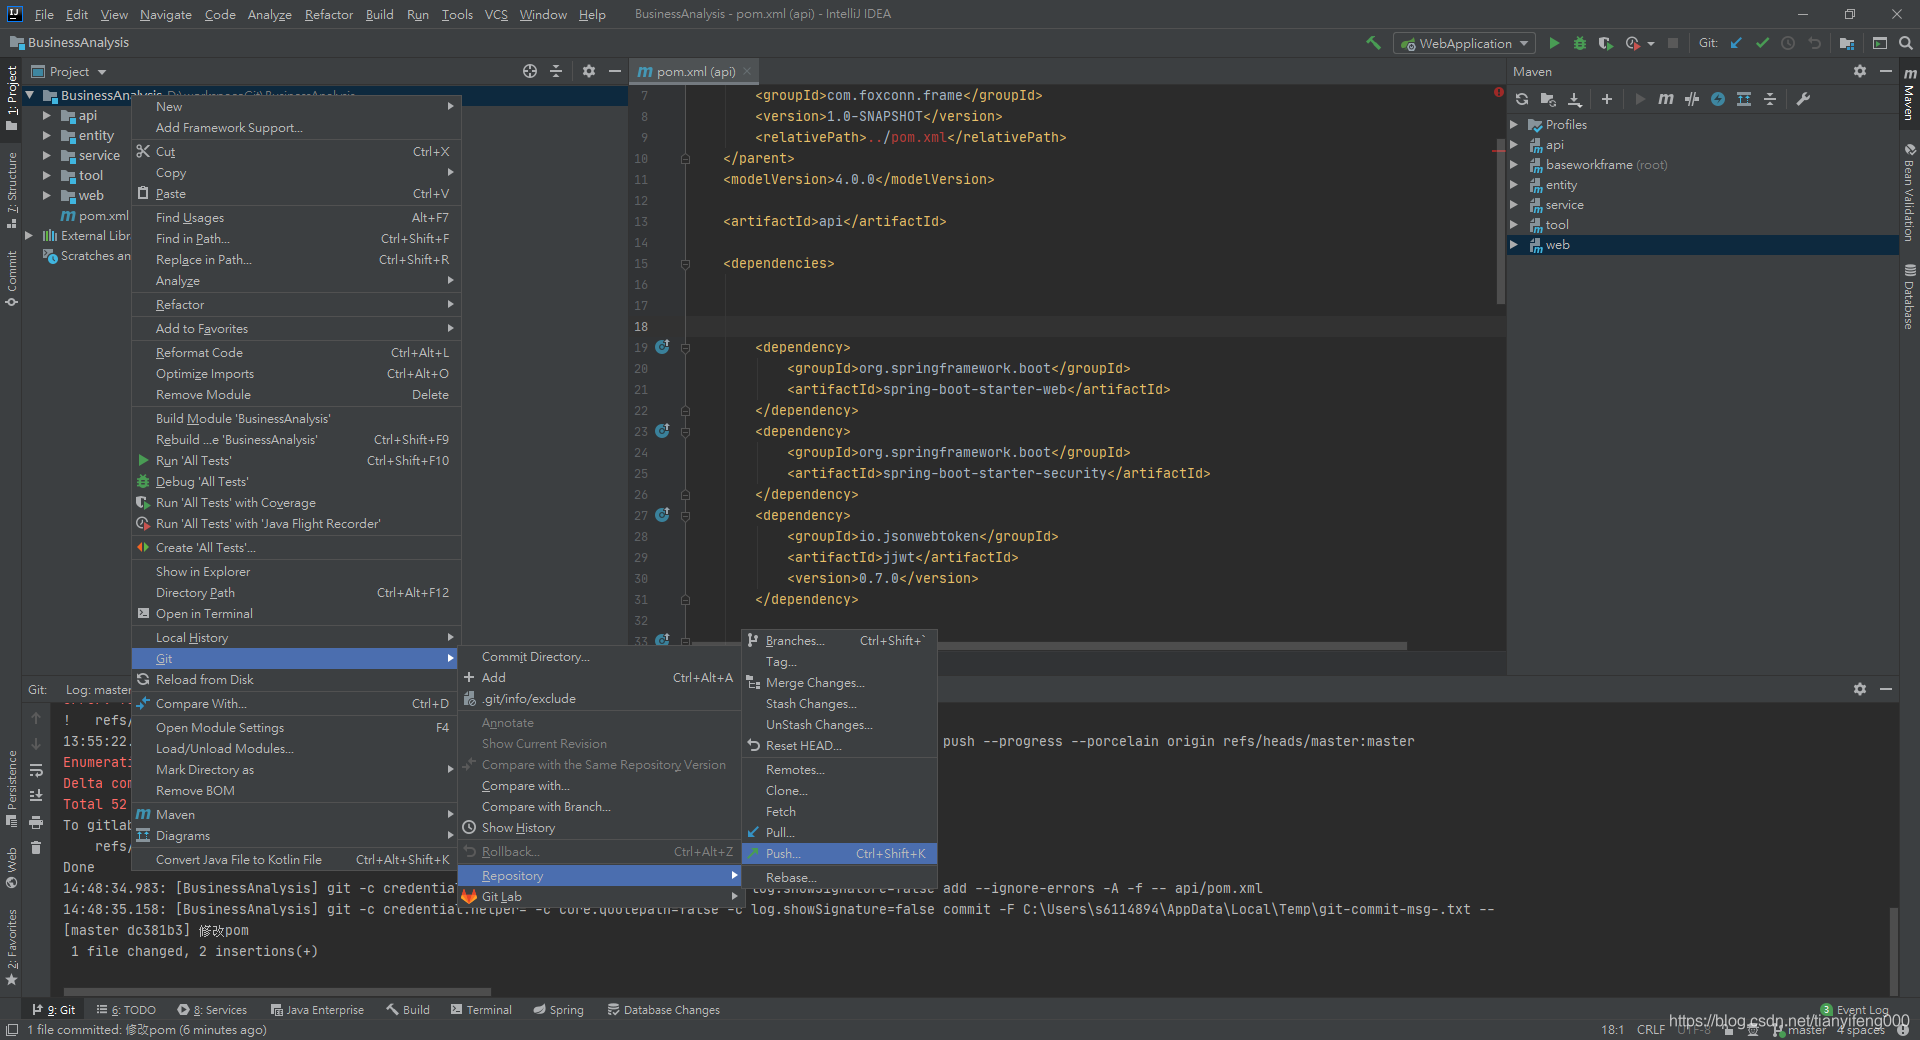The width and height of the screenshot is (1920, 1040).
Task: Expand baseworkframe root in Maven panel
Action: 1514,165
